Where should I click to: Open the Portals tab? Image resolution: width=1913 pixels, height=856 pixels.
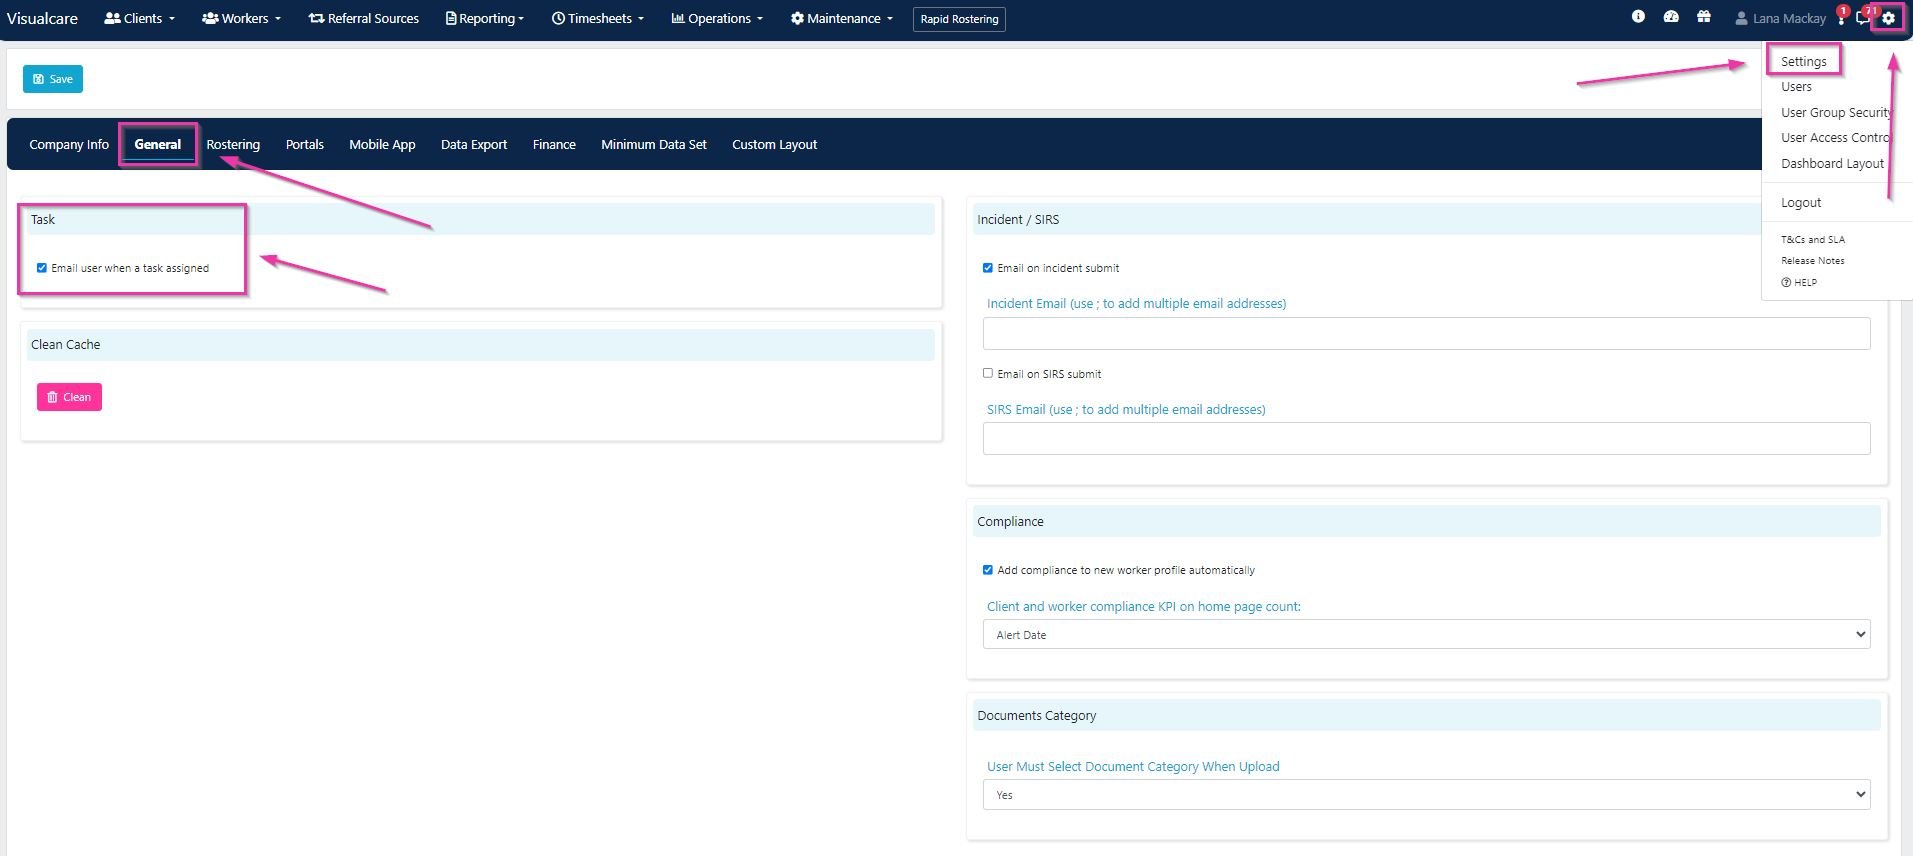tap(305, 144)
